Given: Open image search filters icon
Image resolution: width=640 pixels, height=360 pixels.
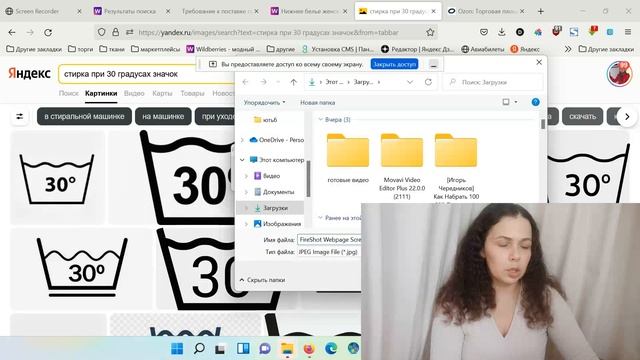Looking at the screenshot, I should [x=20, y=116].
